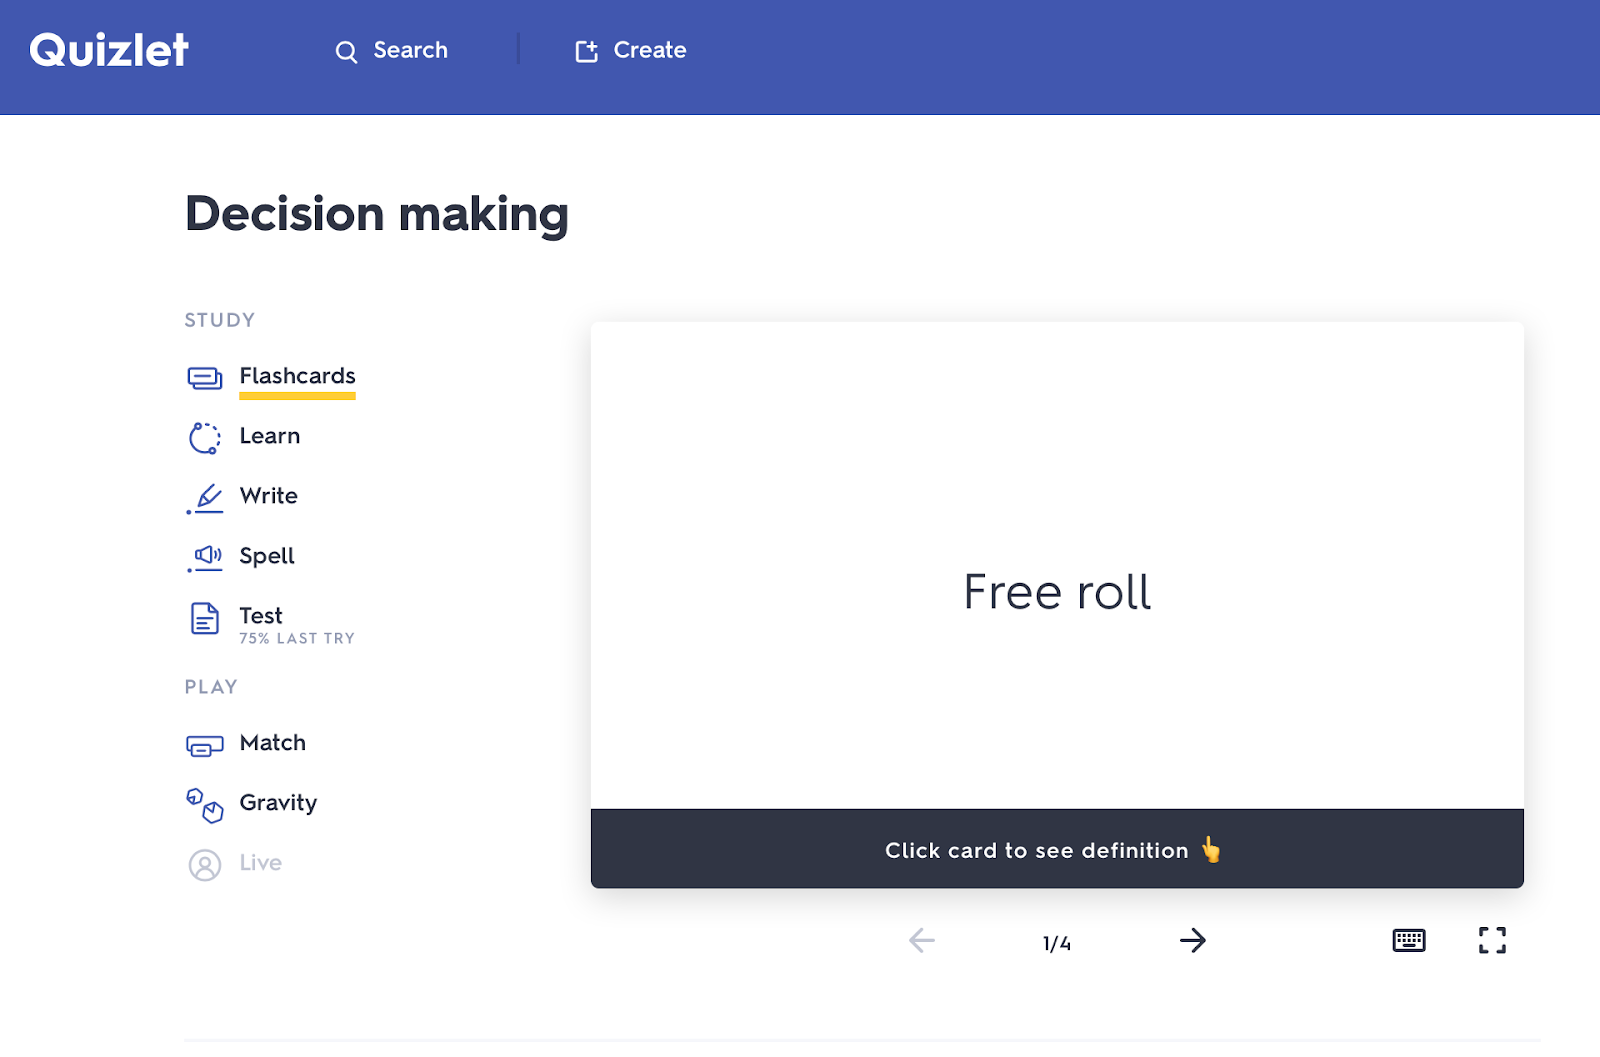The image size is (1600, 1057).
Task: Advance to next card arrow
Action: (1193, 940)
